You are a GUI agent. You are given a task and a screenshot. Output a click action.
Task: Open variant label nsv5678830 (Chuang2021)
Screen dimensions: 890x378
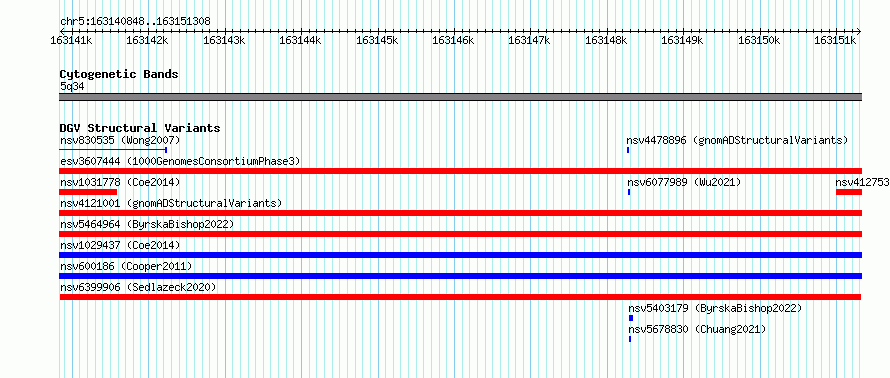tap(697, 329)
